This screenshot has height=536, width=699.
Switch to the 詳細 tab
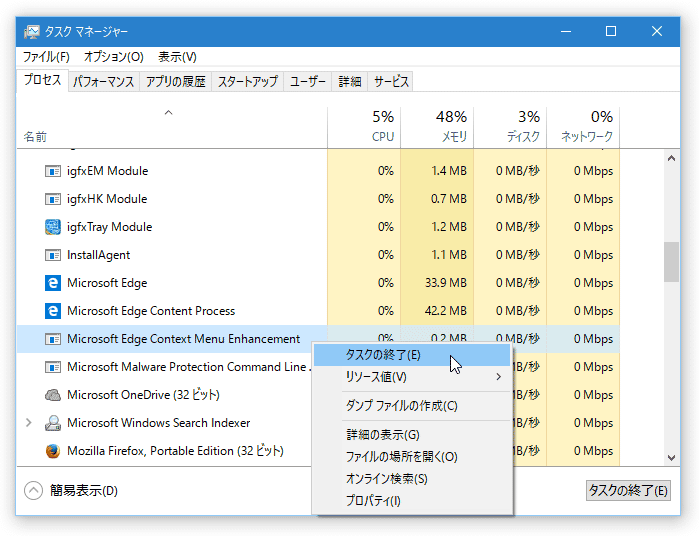pyautogui.click(x=350, y=82)
